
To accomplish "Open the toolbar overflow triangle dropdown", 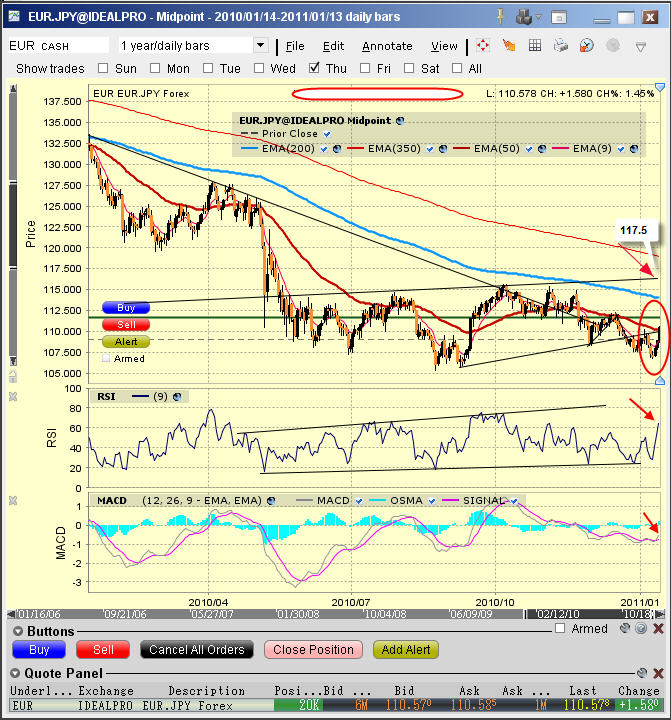I will tap(641, 46).
